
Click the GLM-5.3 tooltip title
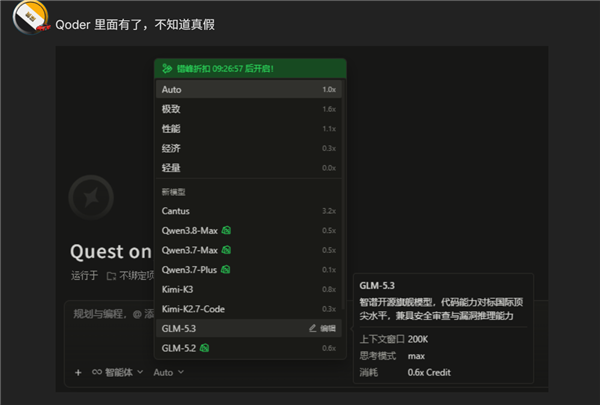377,286
